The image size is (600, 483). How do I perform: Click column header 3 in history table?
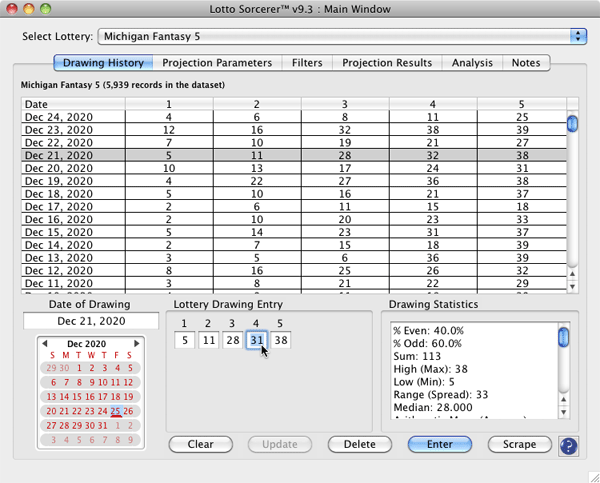pyautogui.click(x=345, y=104)
